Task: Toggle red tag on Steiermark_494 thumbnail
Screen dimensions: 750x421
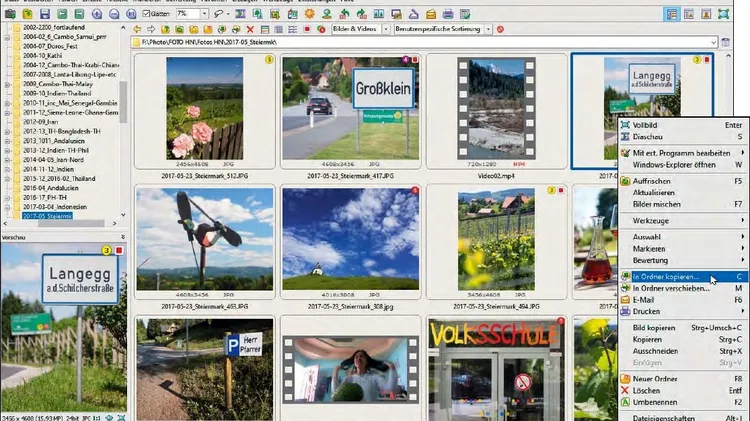Action: tap(561, 190)
